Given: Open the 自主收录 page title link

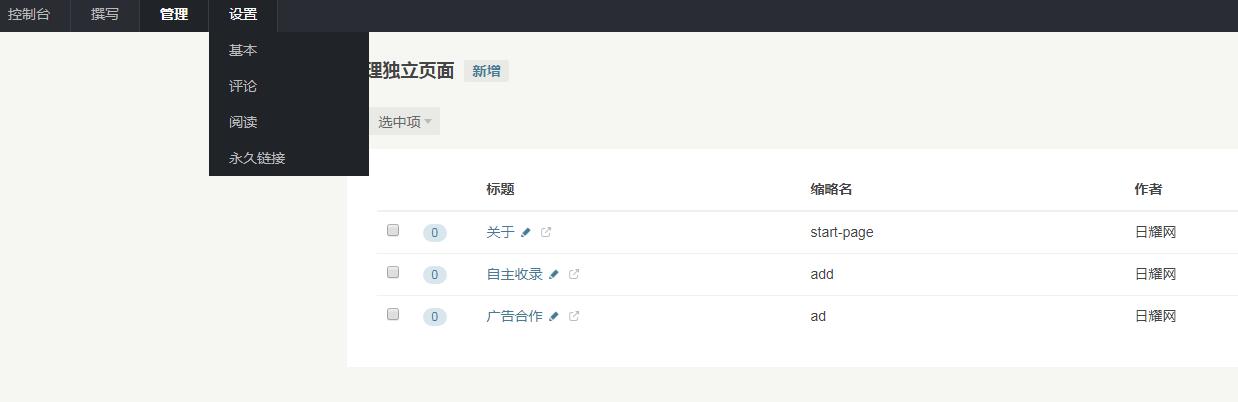Looking at the screenshot, I should click(514, 274).
